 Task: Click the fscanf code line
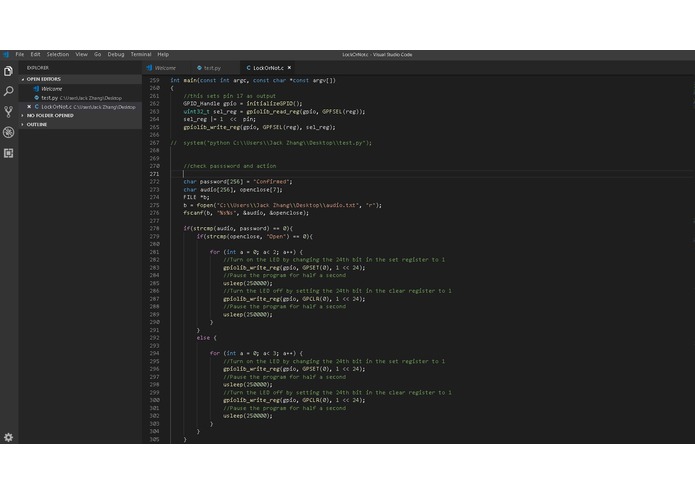pos(246,213)
